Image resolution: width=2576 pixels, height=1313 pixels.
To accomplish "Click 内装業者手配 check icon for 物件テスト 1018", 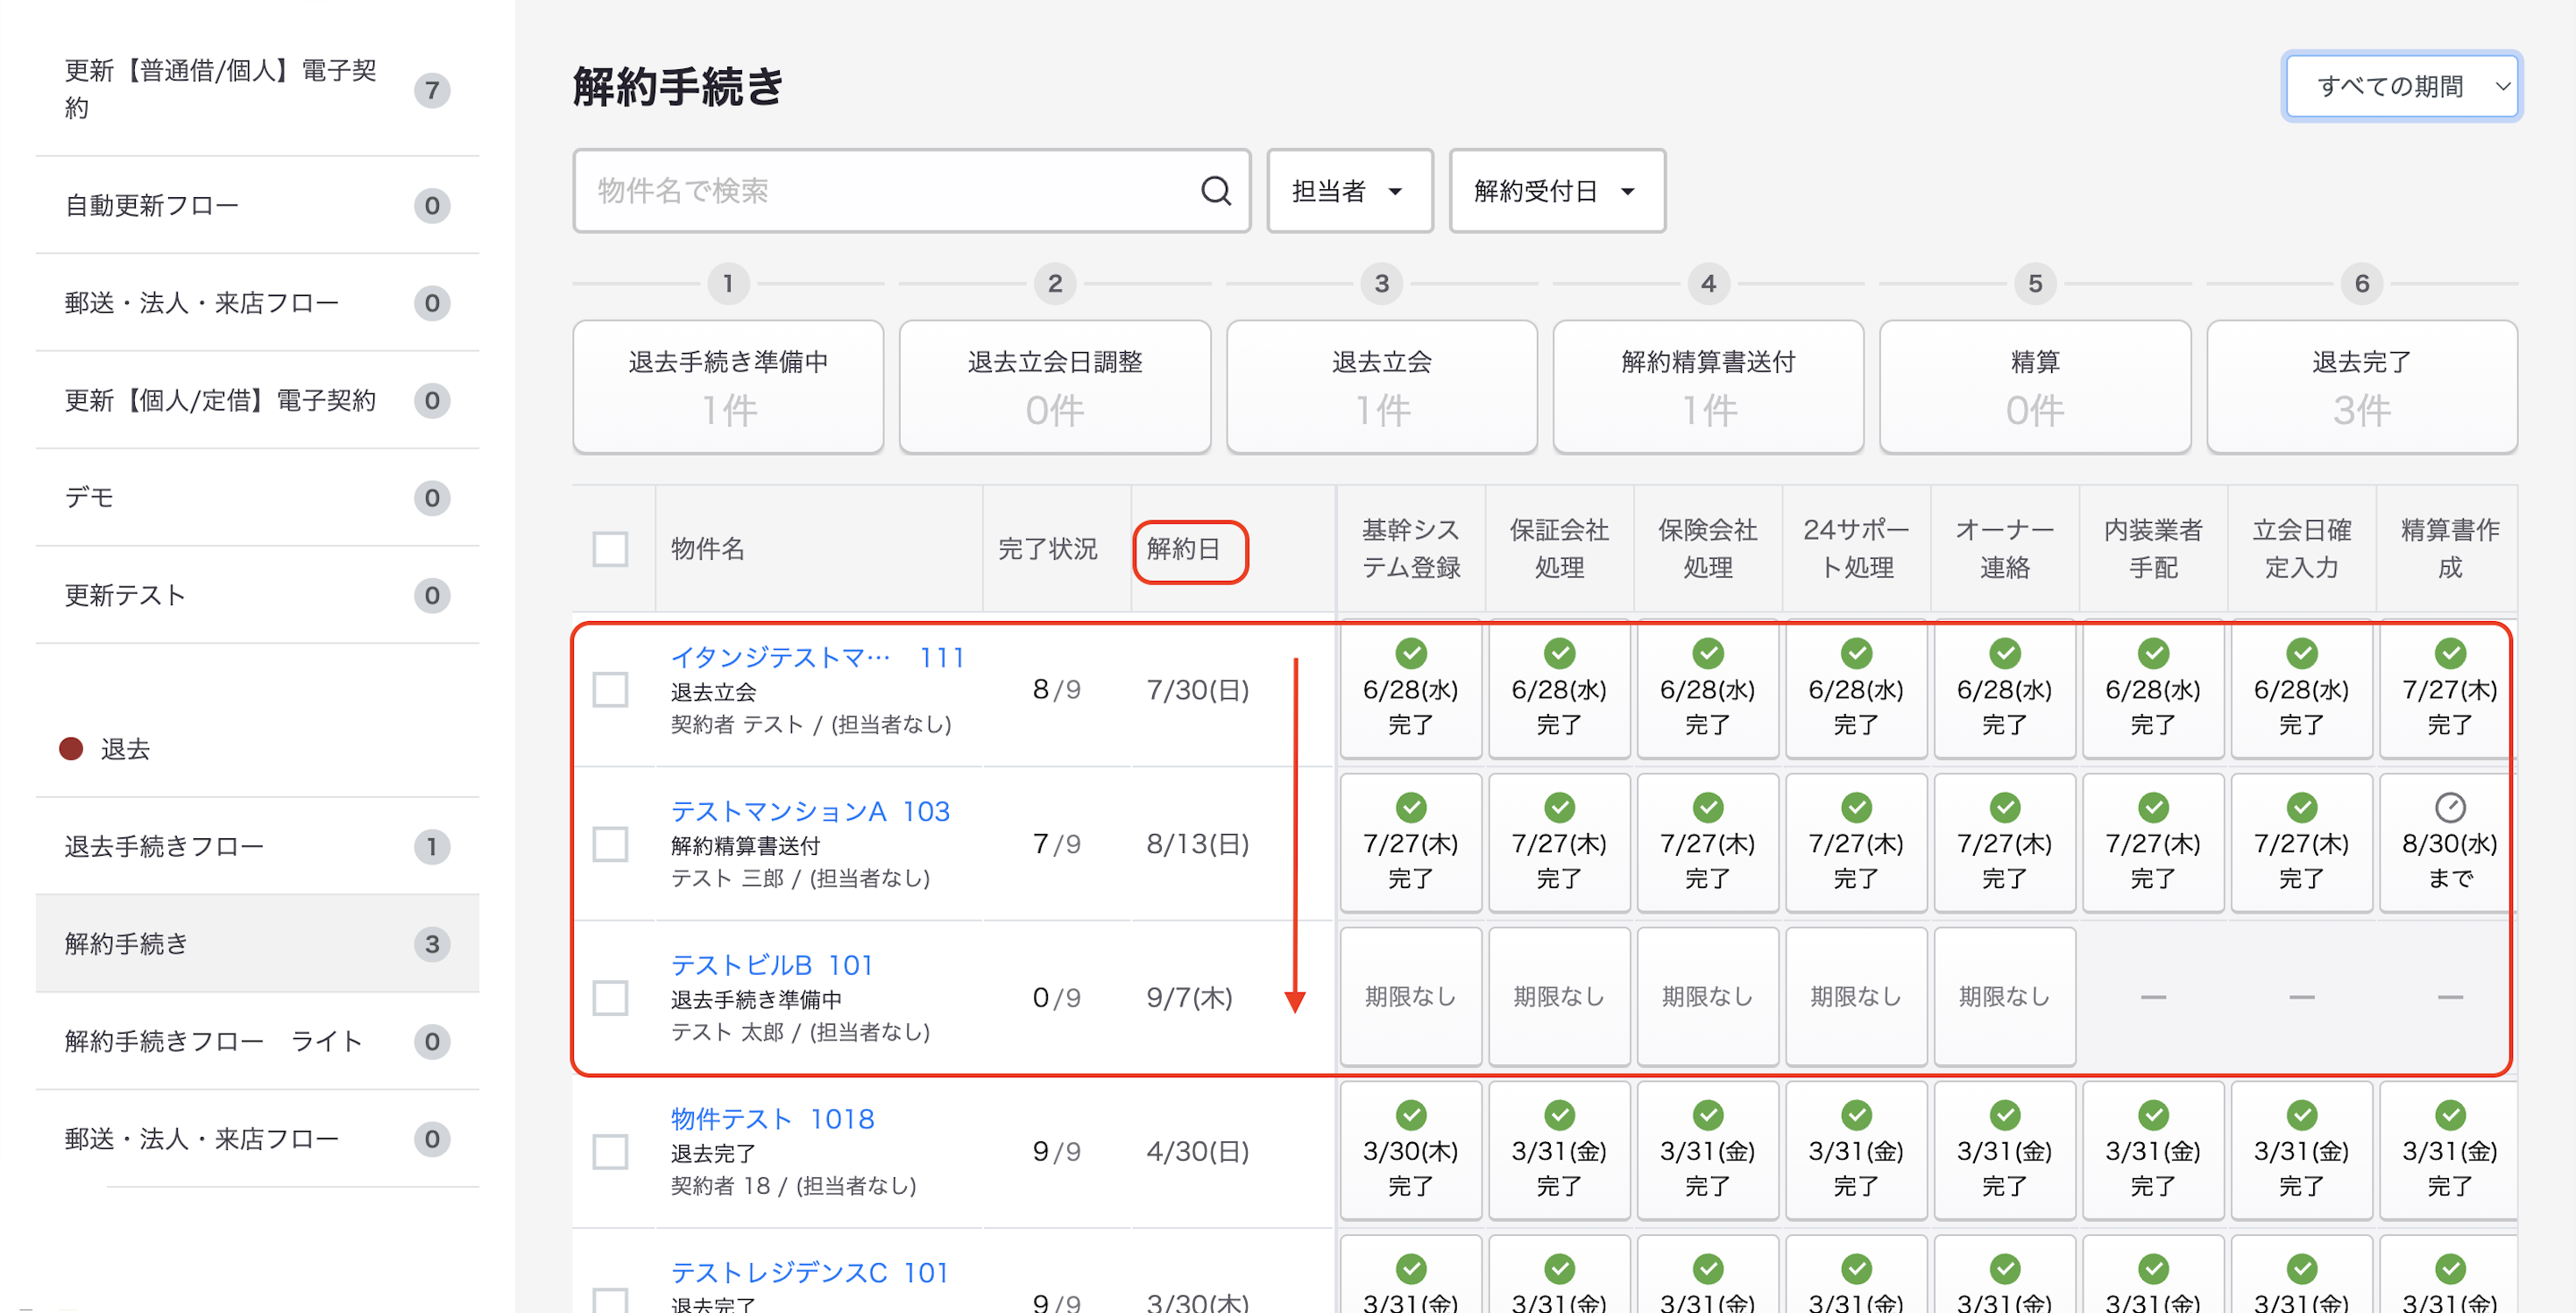I will coord(2153,1115).
